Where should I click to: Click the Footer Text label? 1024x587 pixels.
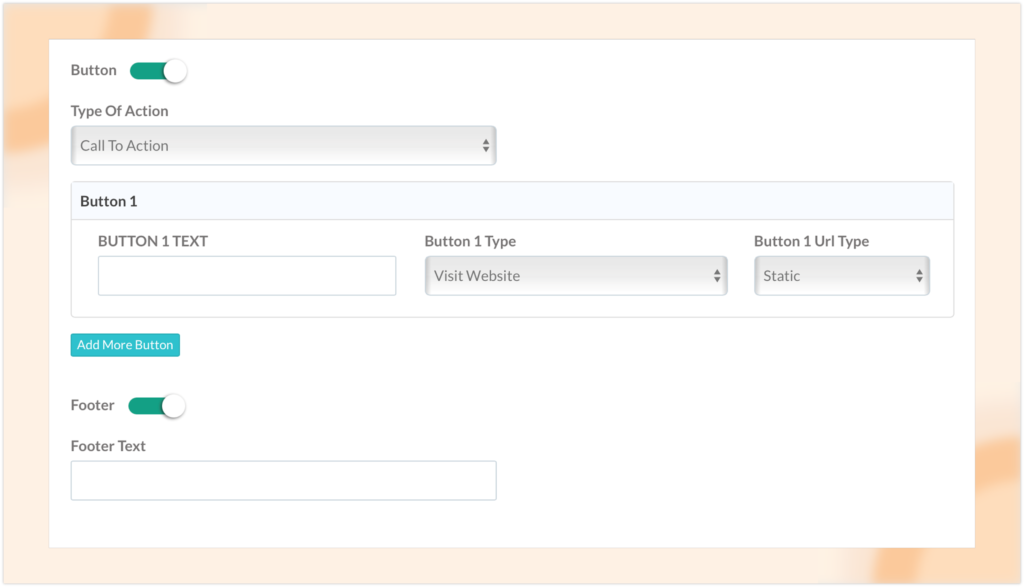(x=108, y=446)
